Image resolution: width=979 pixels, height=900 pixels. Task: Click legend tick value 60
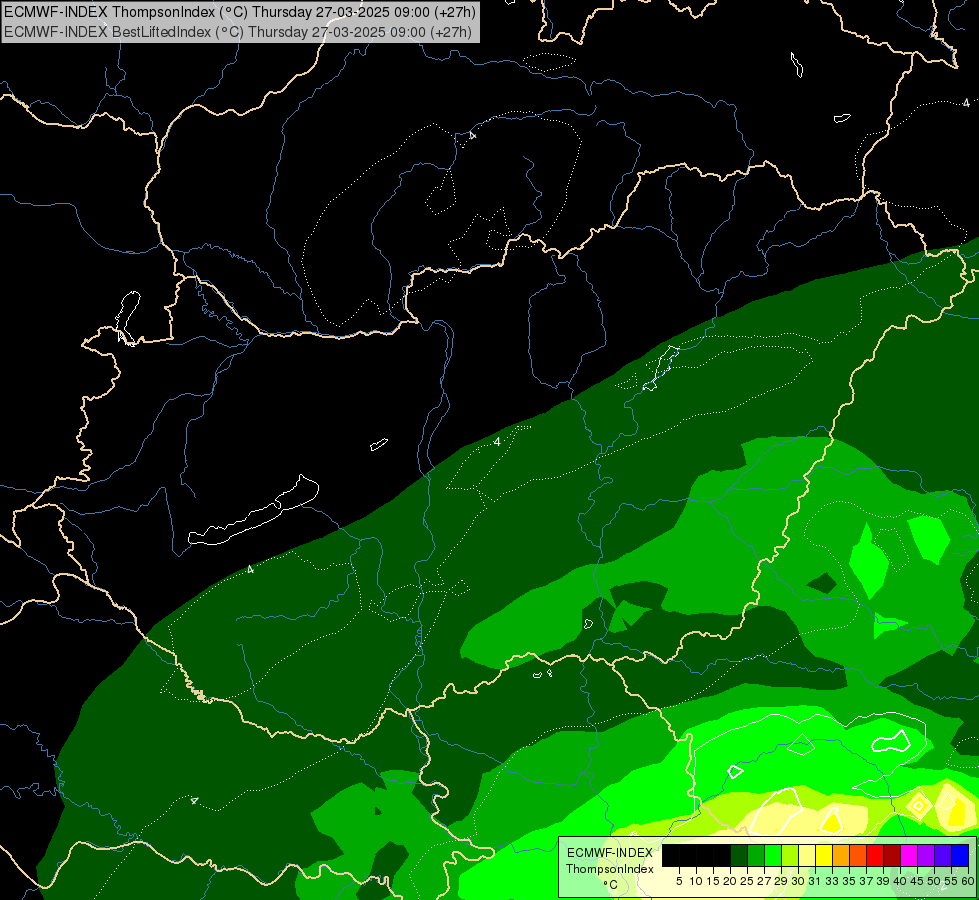pos(968,881)
